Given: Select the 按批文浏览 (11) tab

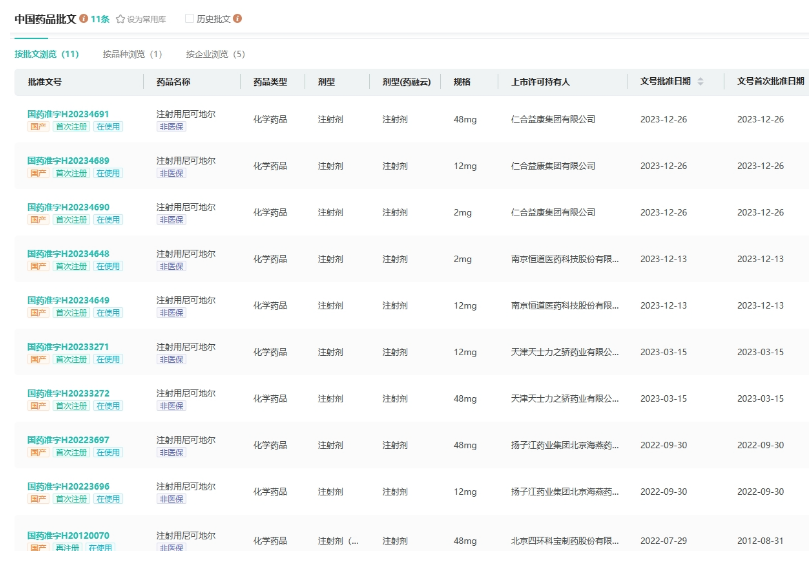Looking at the screenshot, I should pos(47,54).
